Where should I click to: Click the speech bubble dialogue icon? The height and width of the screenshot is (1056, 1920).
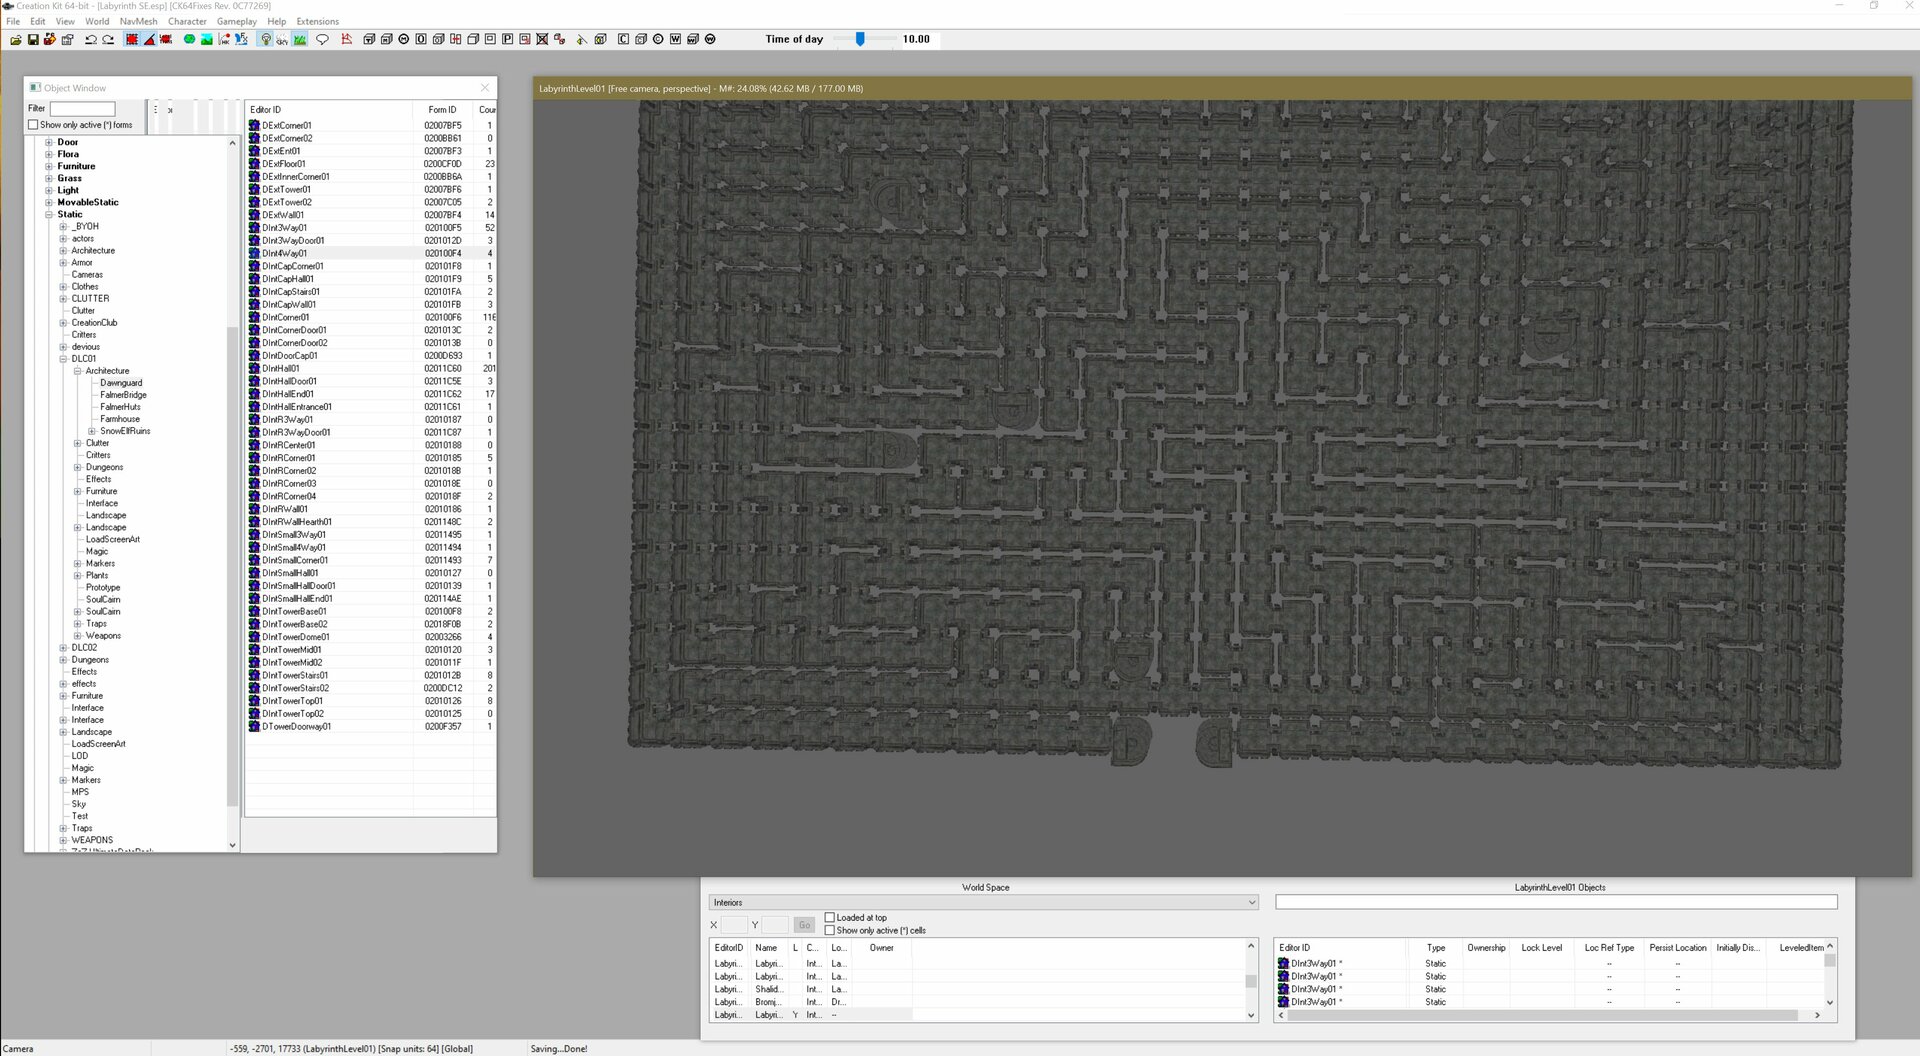[x=322, y=39]
